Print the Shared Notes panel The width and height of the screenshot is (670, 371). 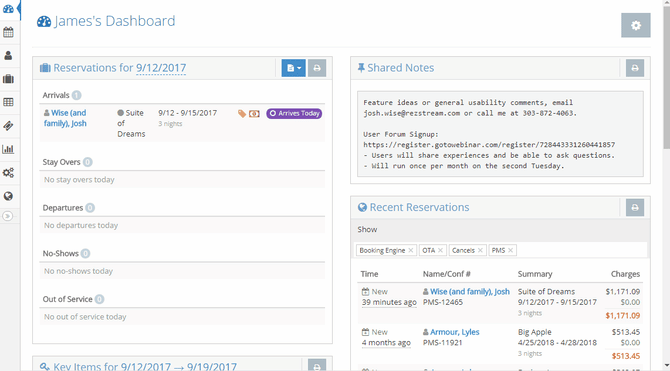pos(635,68)
